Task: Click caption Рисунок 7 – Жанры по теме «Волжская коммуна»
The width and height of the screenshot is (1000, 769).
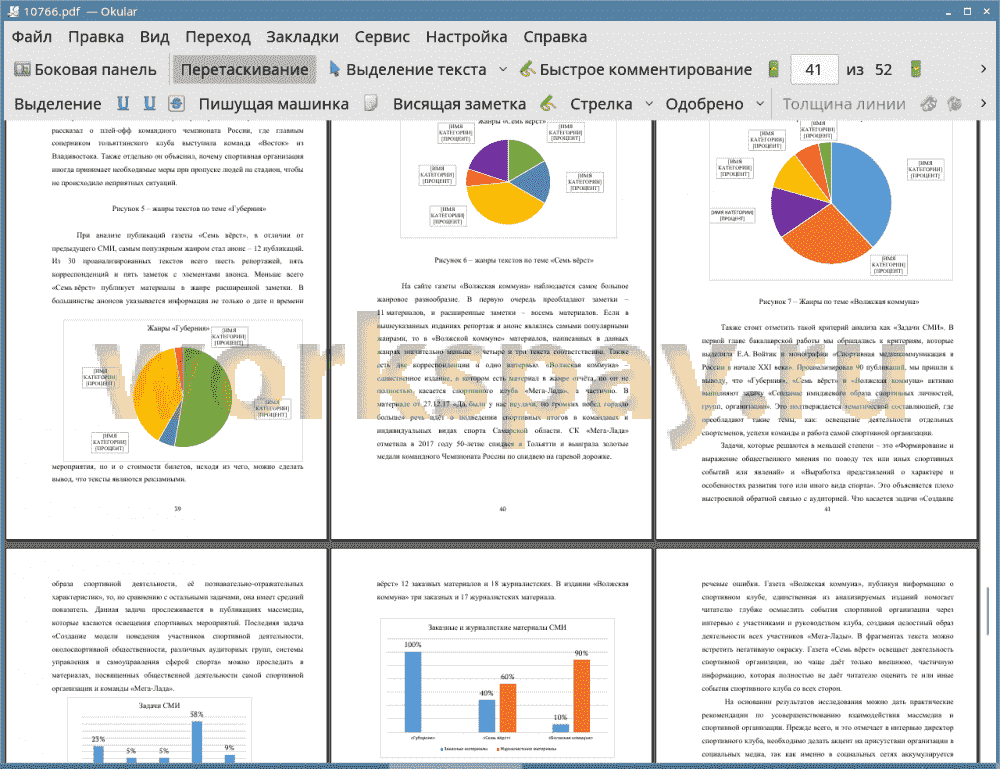Action: 839,302
